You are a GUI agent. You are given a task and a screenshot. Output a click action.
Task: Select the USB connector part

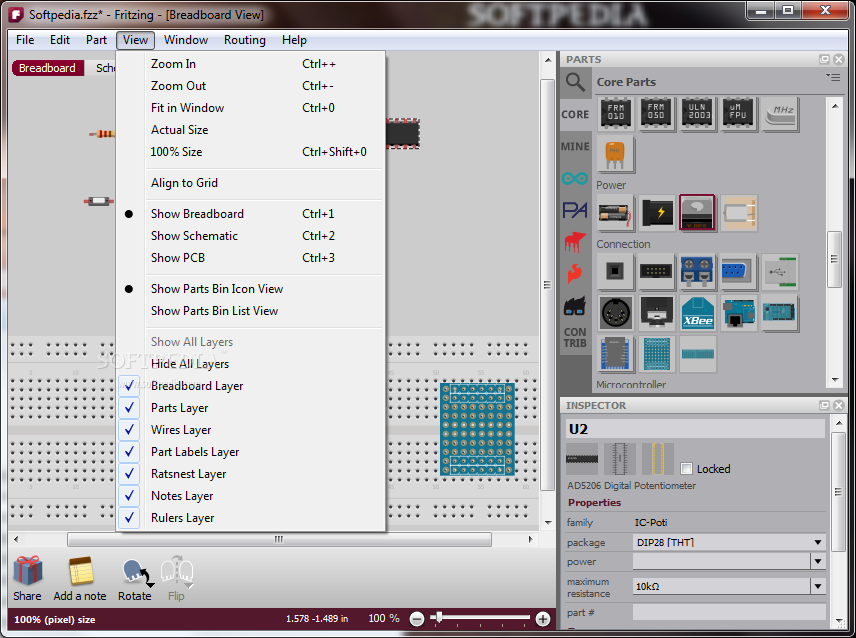[x=780, y=271]
